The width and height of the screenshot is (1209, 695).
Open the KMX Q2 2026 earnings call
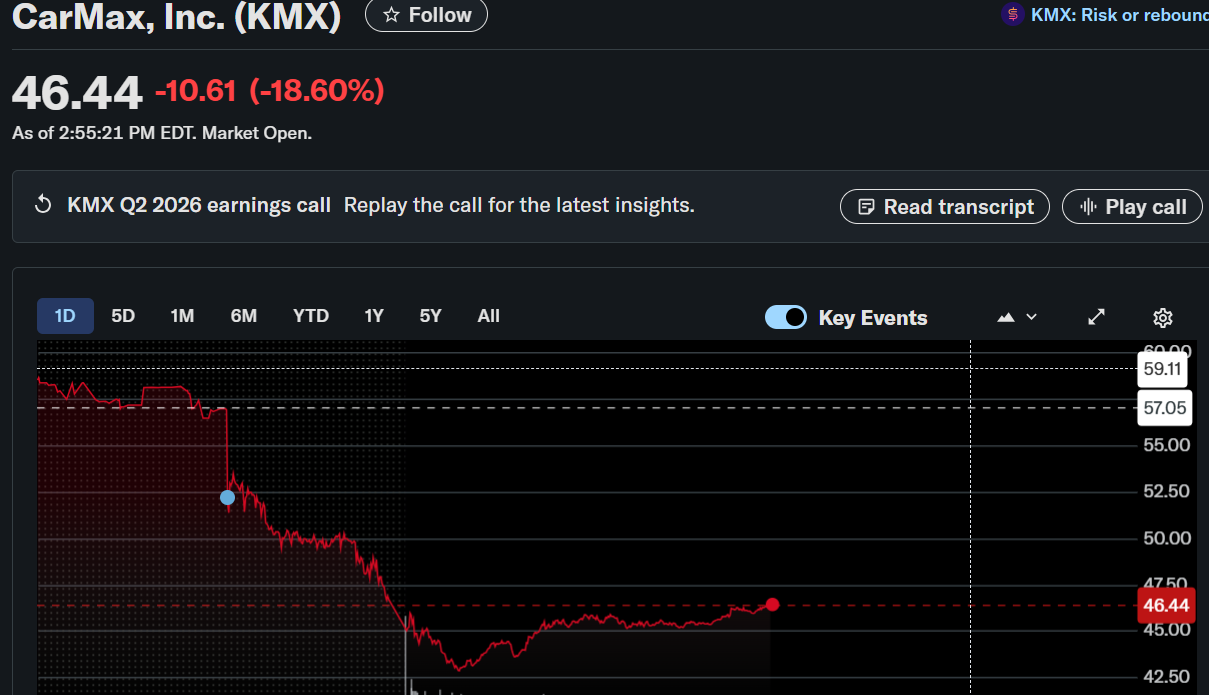[199, 205]
